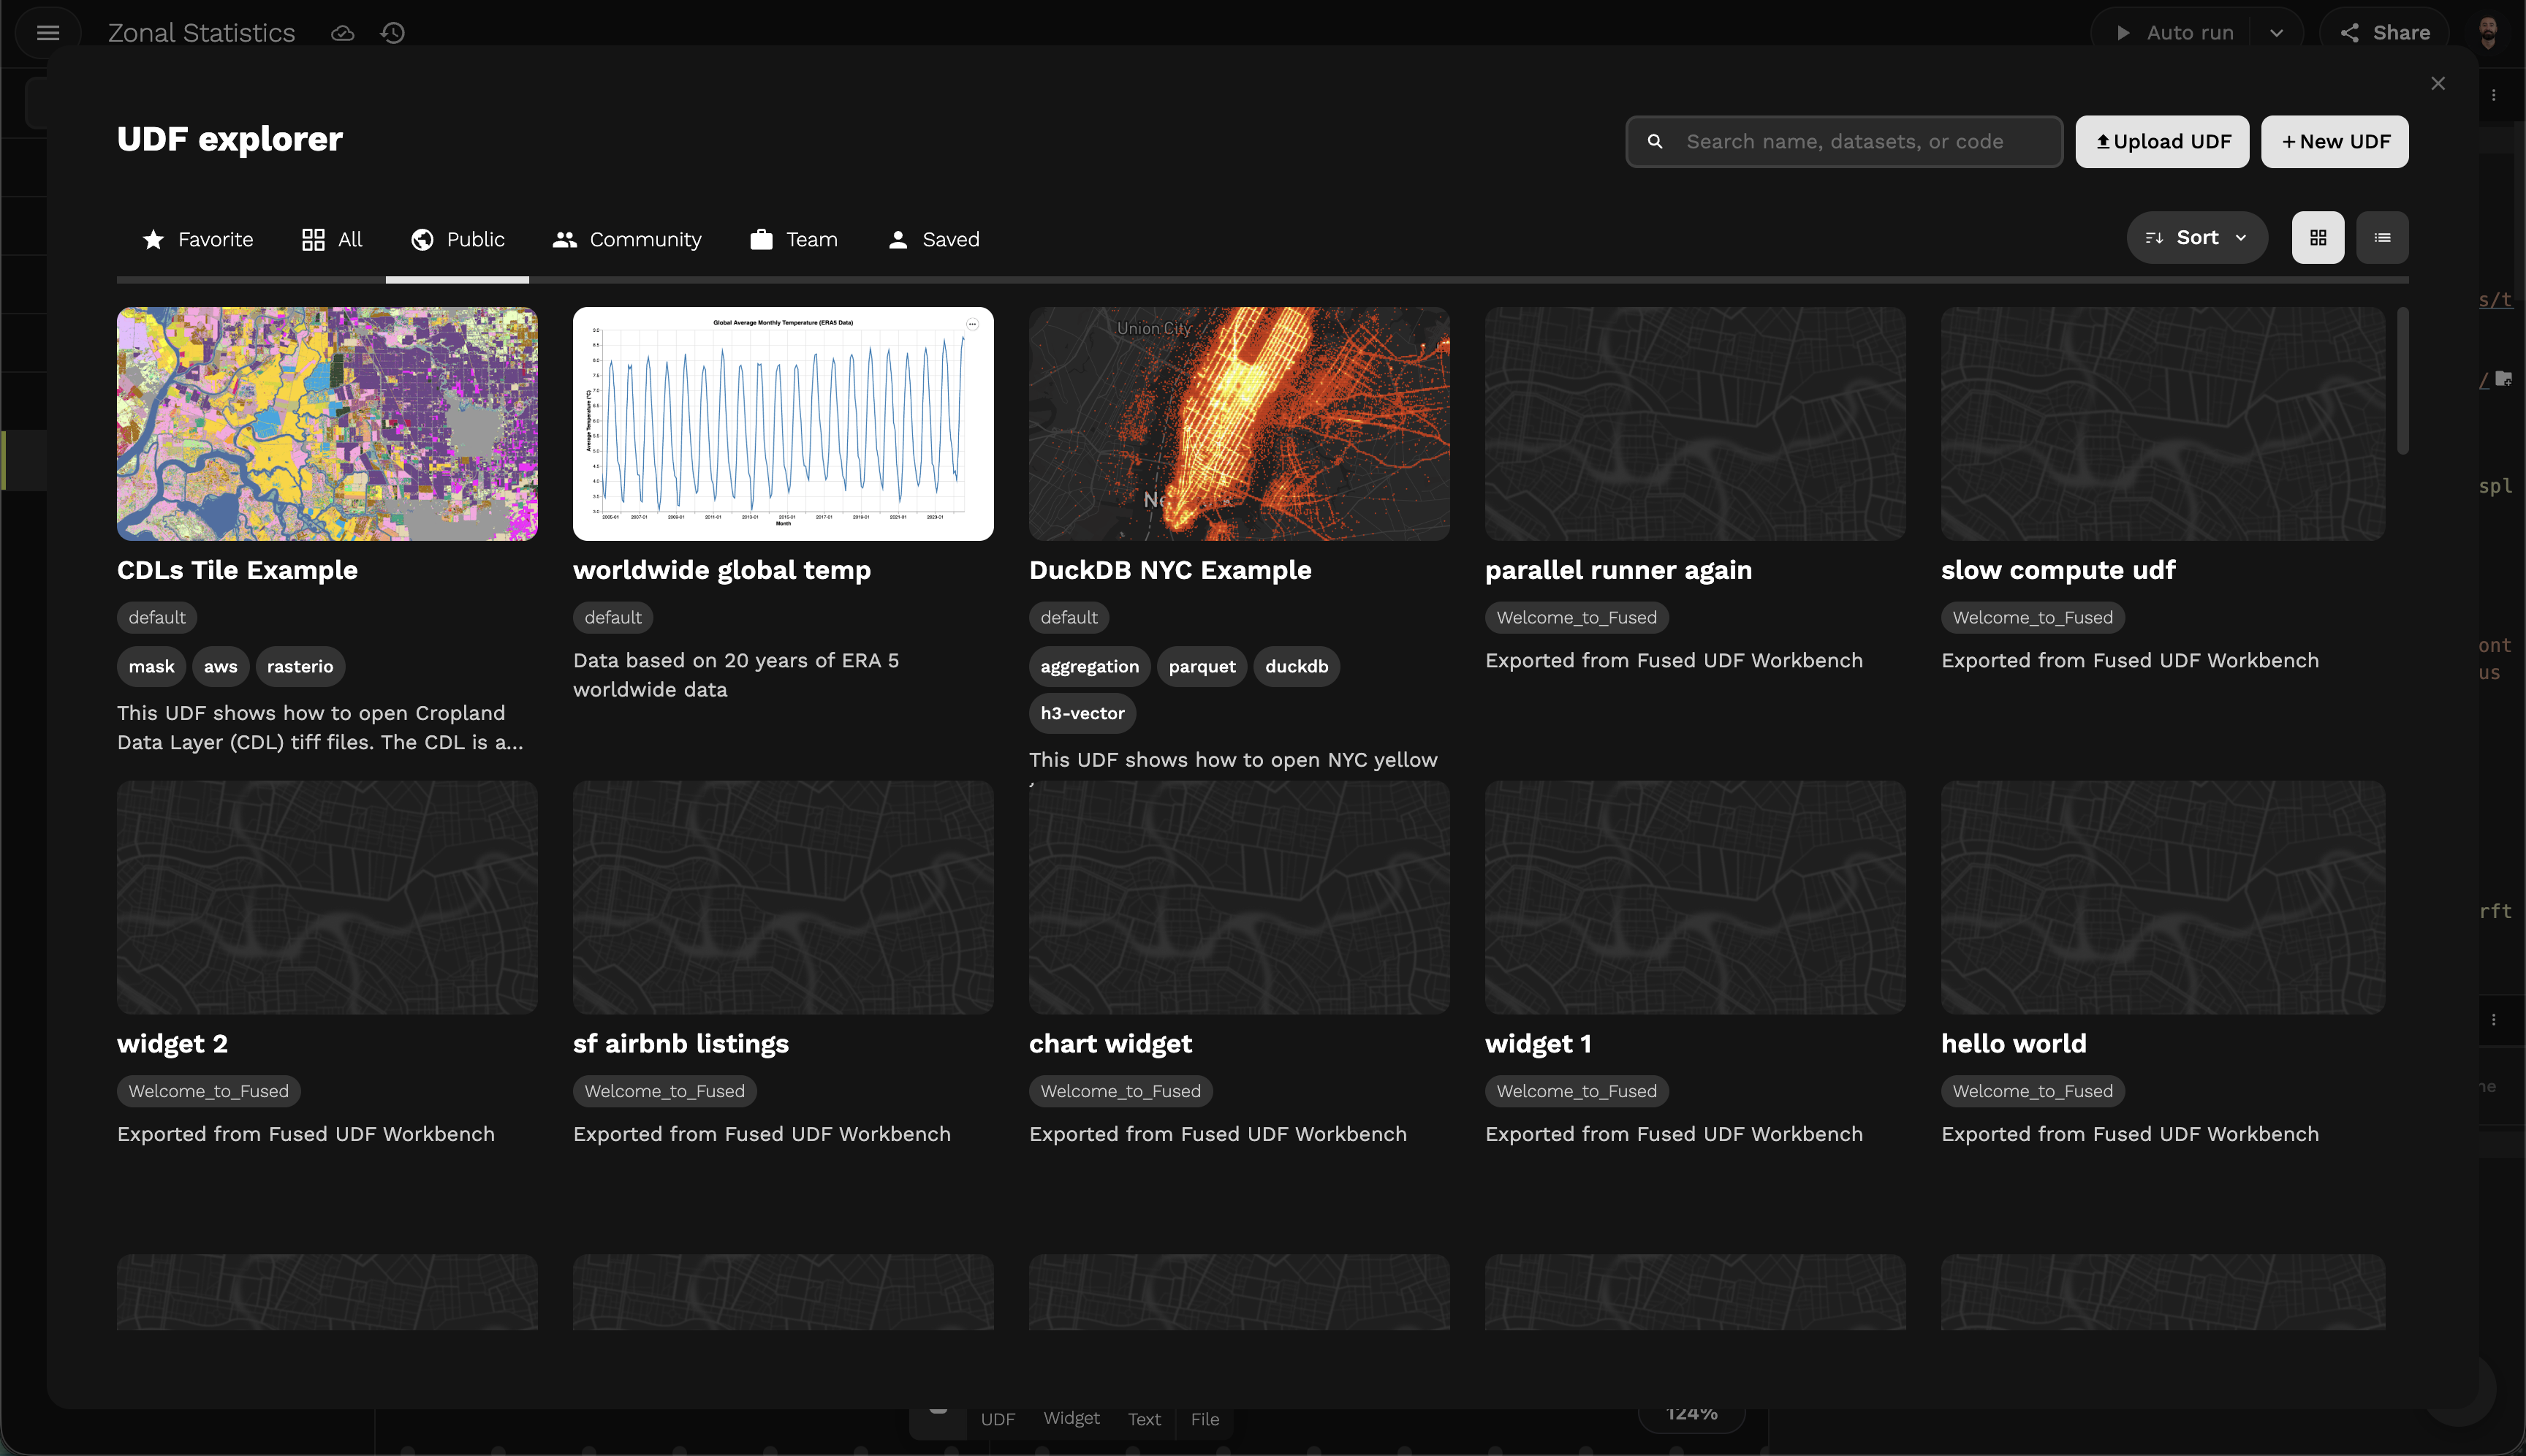Screen dimensions: 2526x1456
Task: Select 'File' in the bottom toolbar
Action: [x=1205, y=1420]
